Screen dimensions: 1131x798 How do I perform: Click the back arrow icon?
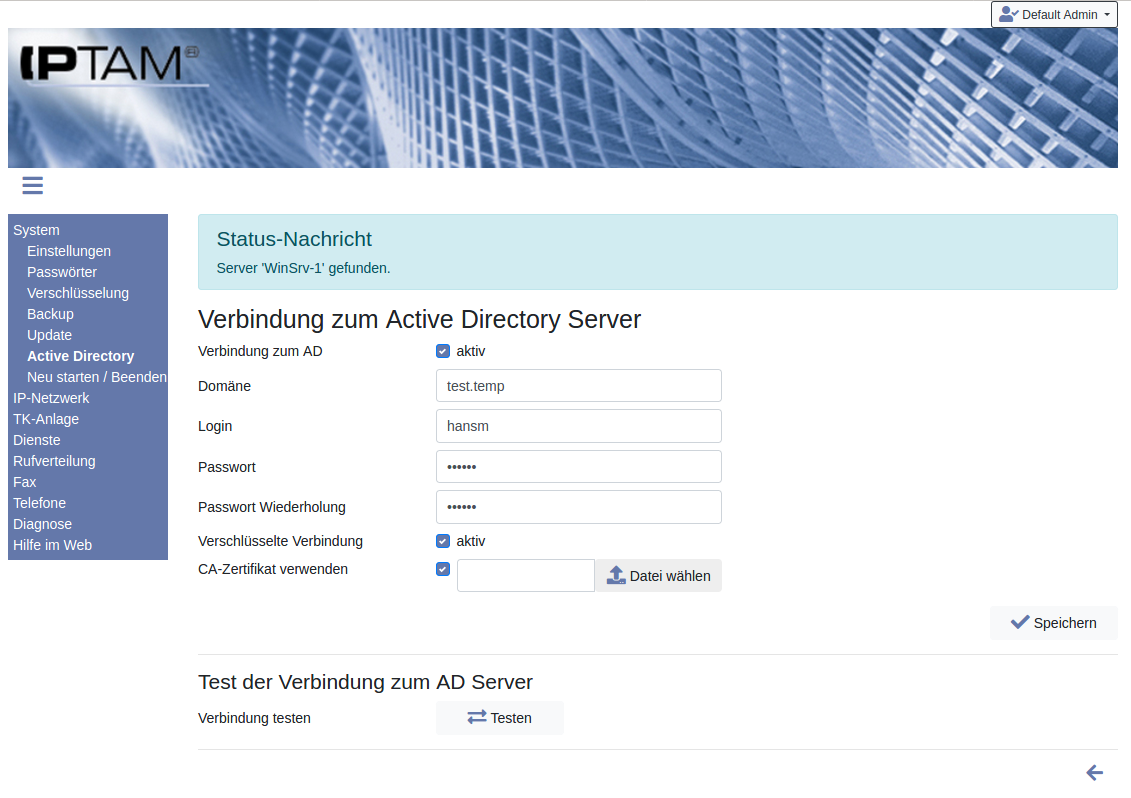click(x=1094, y=772)
